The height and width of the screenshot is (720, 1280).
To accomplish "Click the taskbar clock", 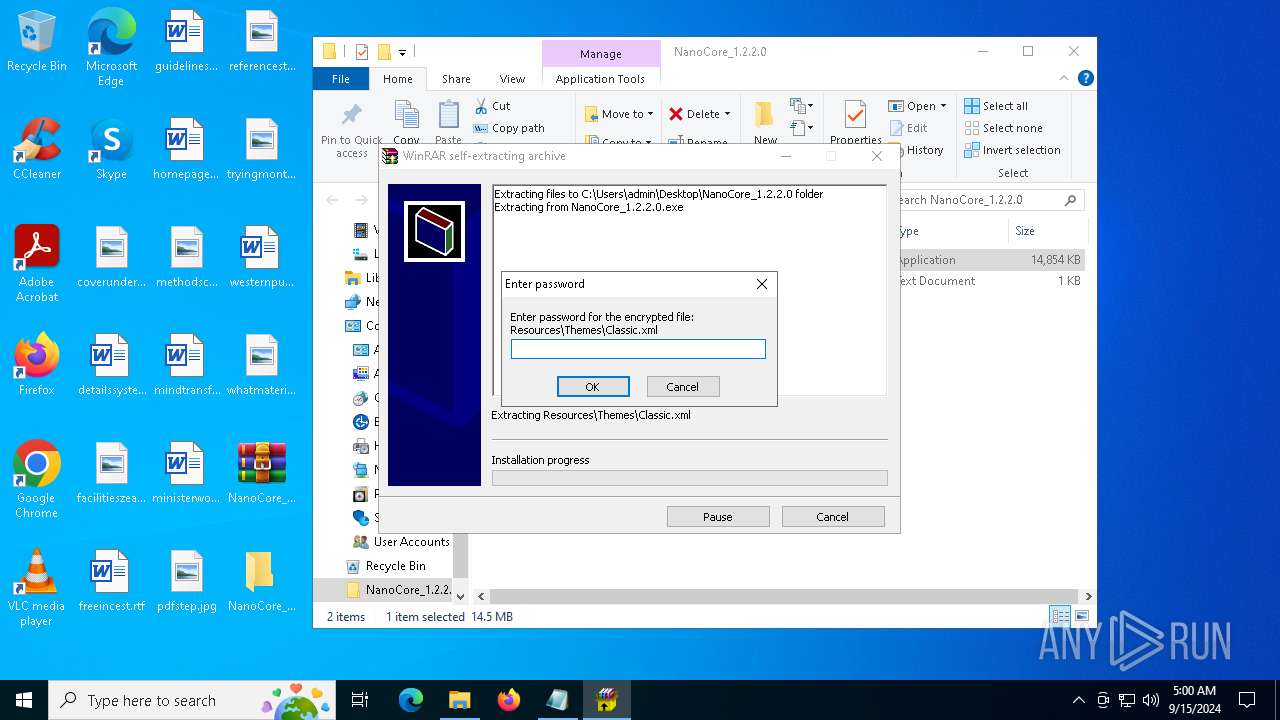I will 1194,700.
